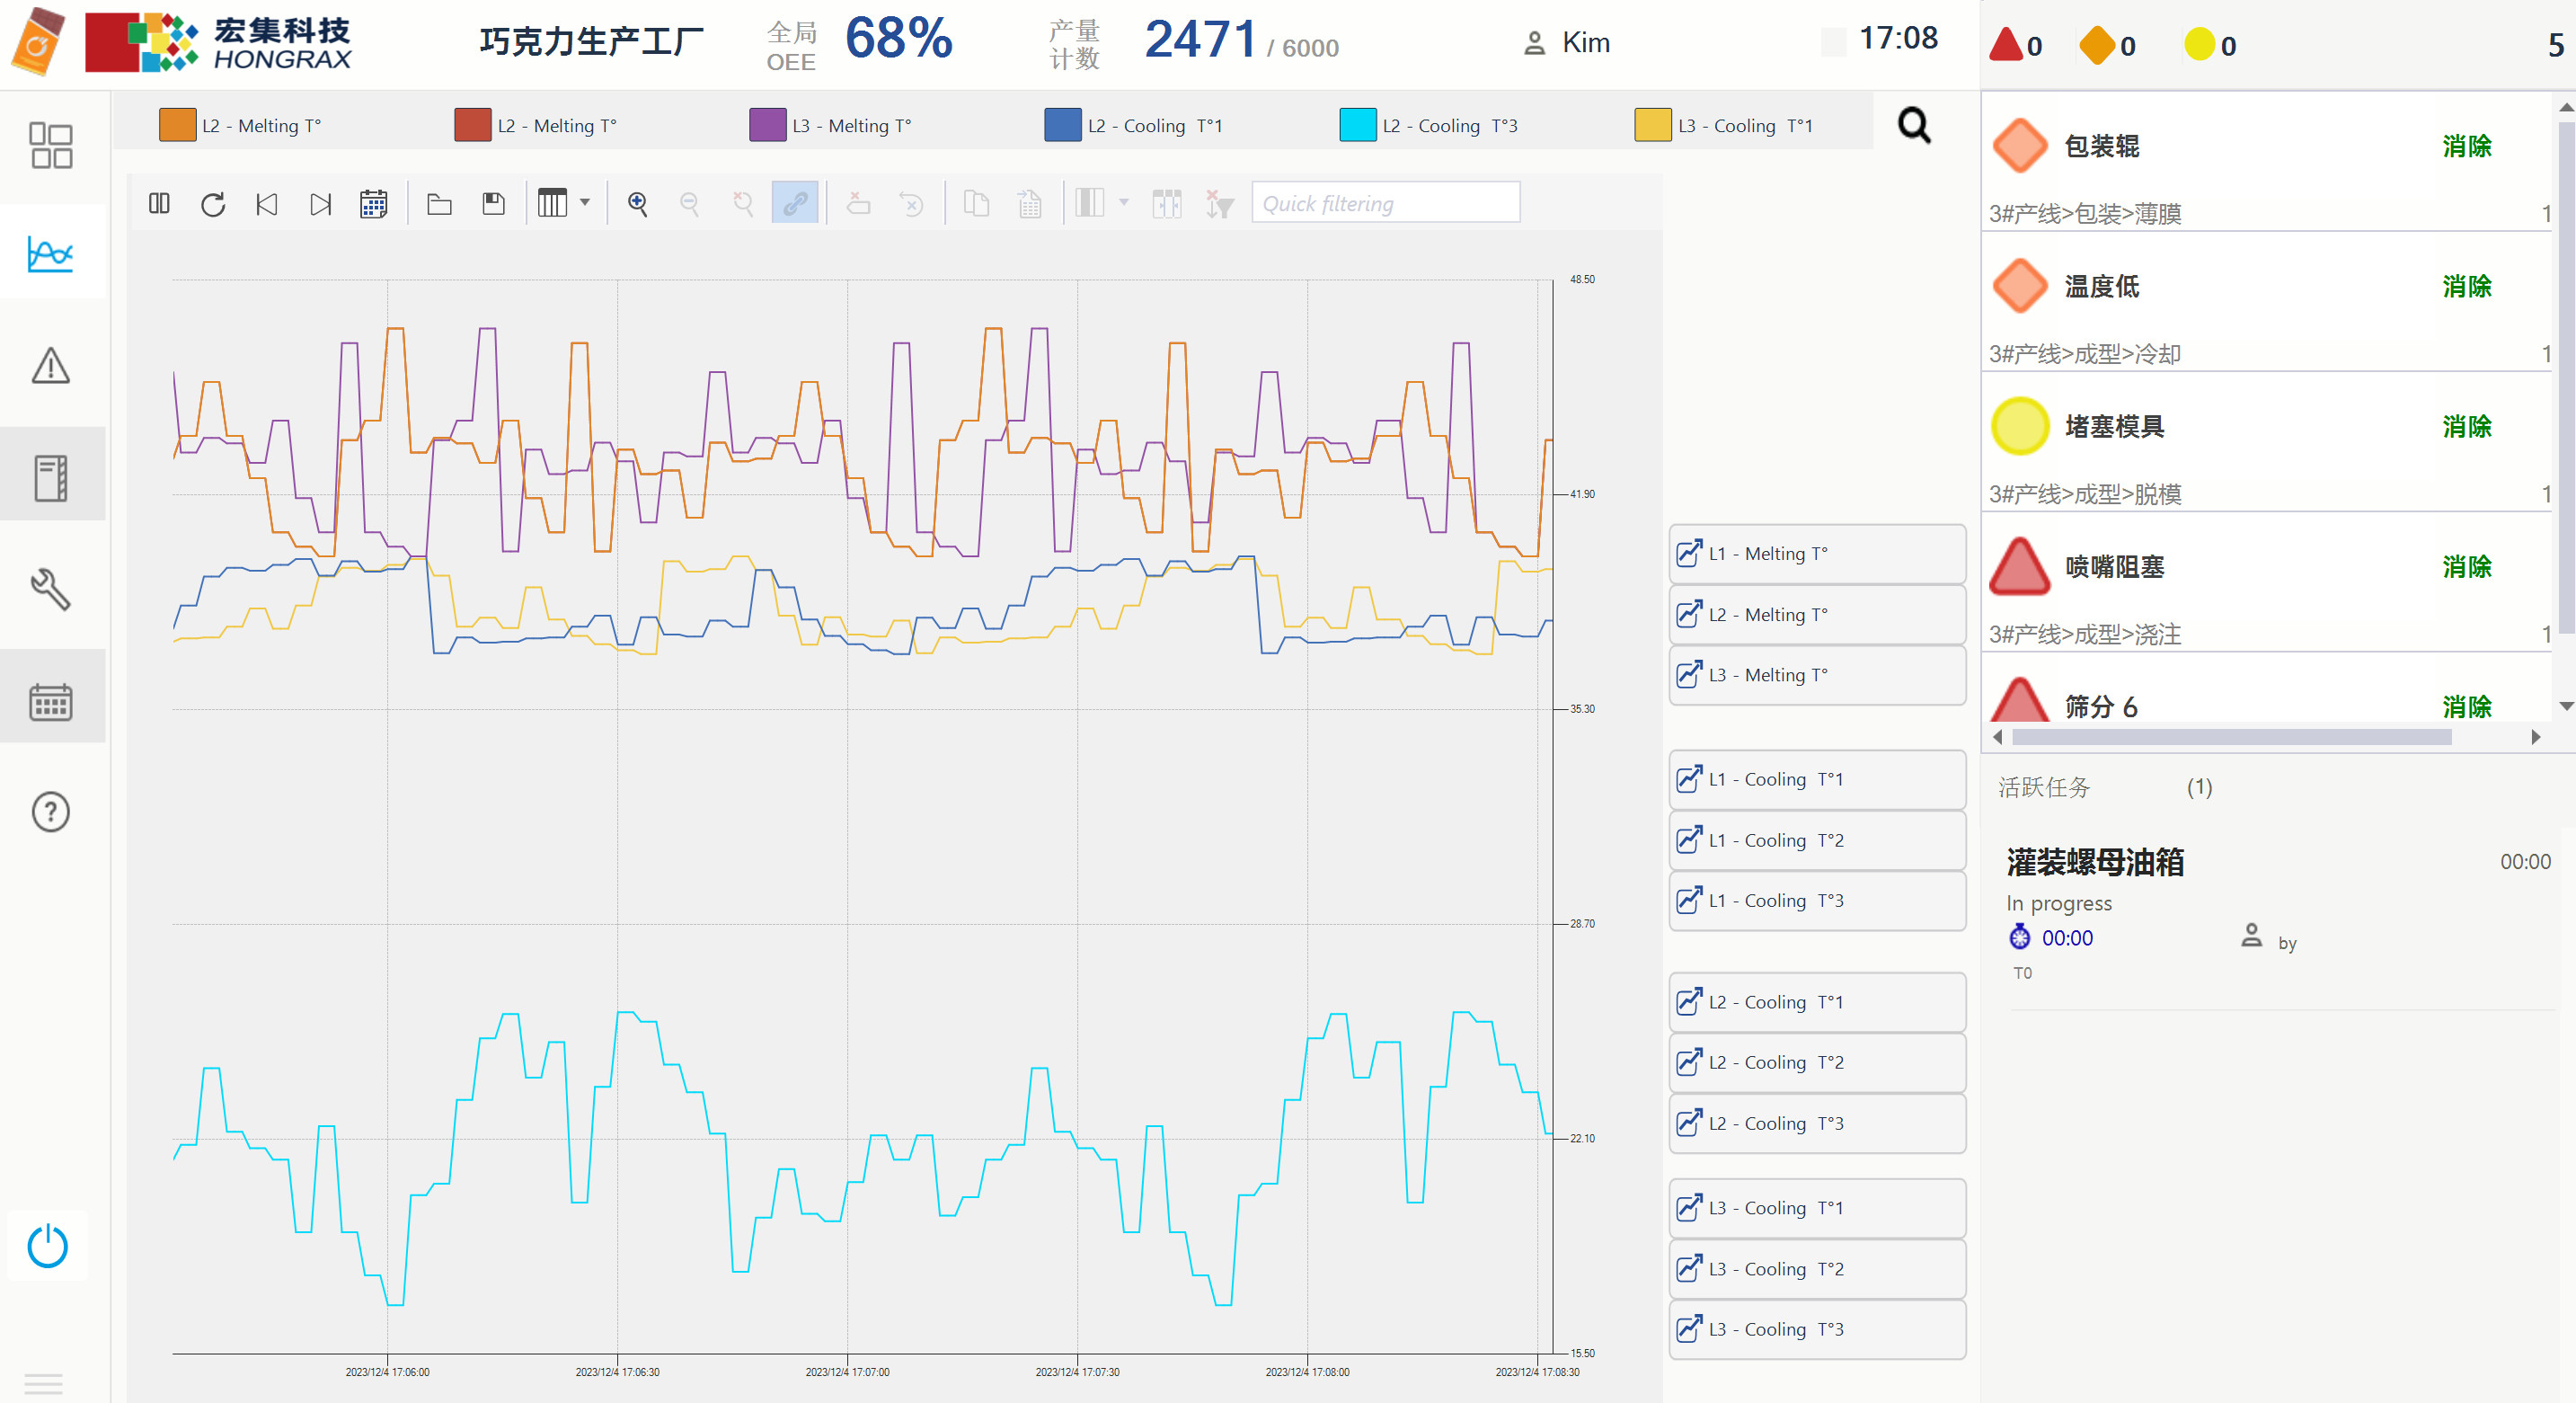Image resolution: width=2576 pixels, height=1403 pixels.
Task: Open the help question mark page
Action: tap(51, 811)
